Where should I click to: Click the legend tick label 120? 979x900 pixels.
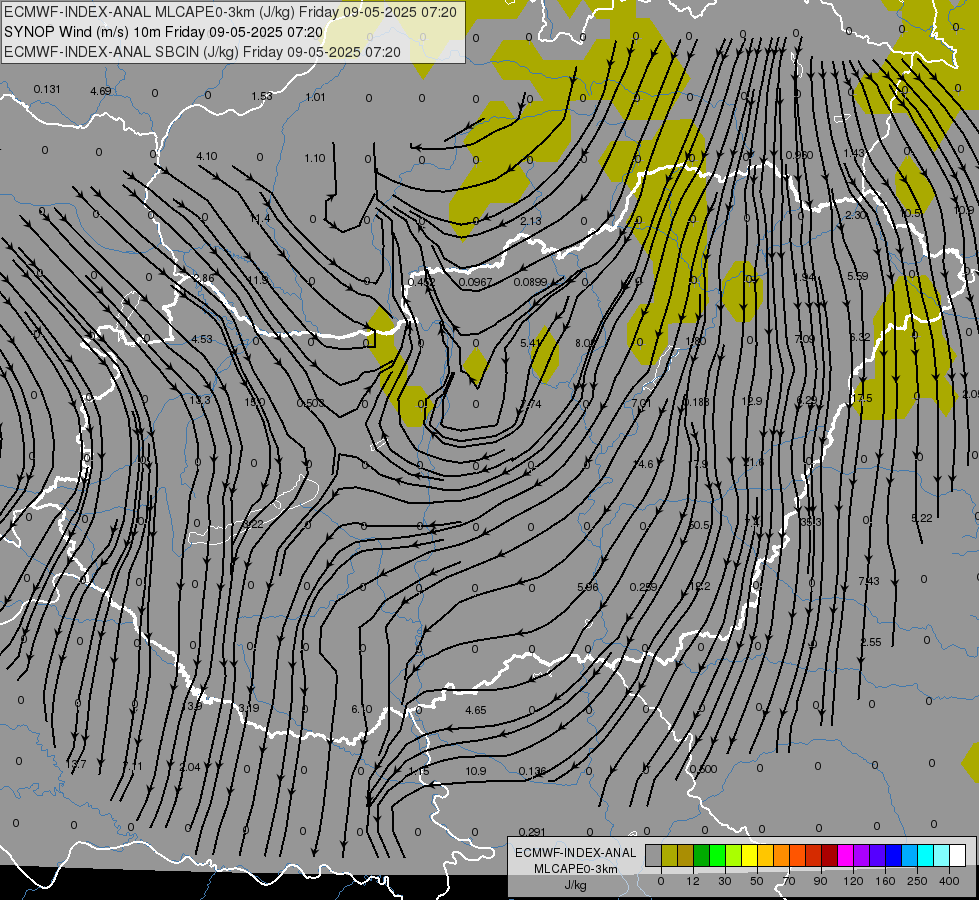(x=853, y=881)
